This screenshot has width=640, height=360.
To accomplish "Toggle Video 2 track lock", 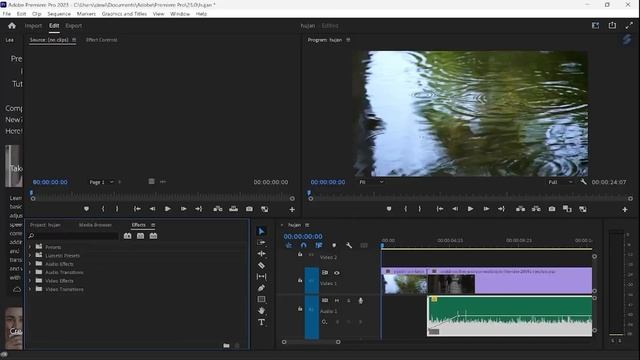I will pos(300,254).
